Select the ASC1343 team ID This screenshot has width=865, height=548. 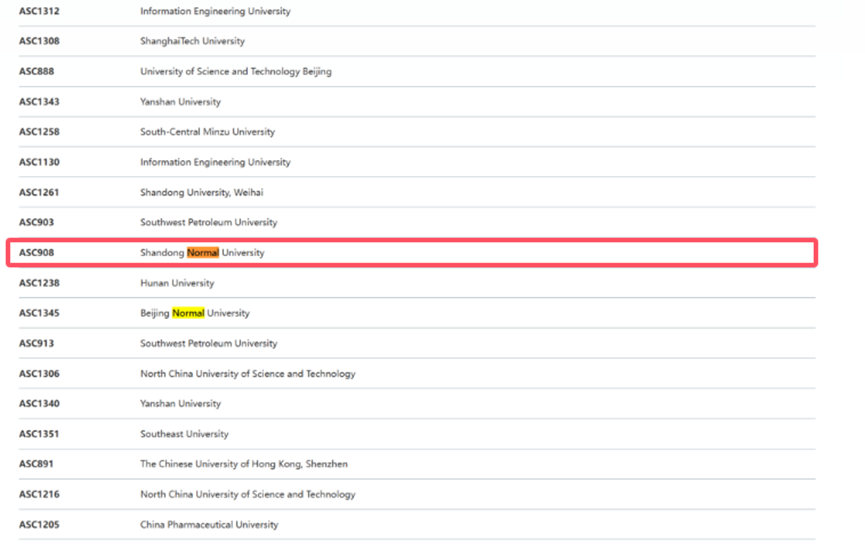click(39, 102)
